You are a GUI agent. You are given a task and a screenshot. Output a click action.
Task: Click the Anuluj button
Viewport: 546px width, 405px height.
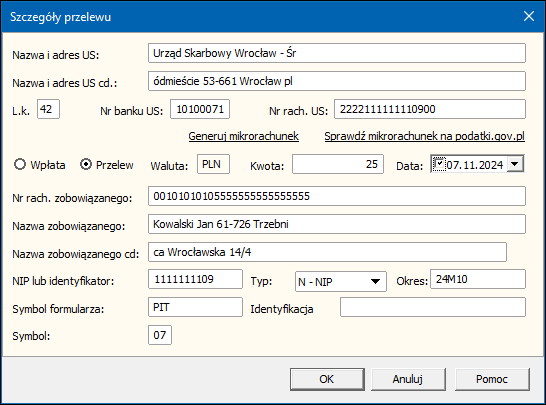(x=408, y=379)
